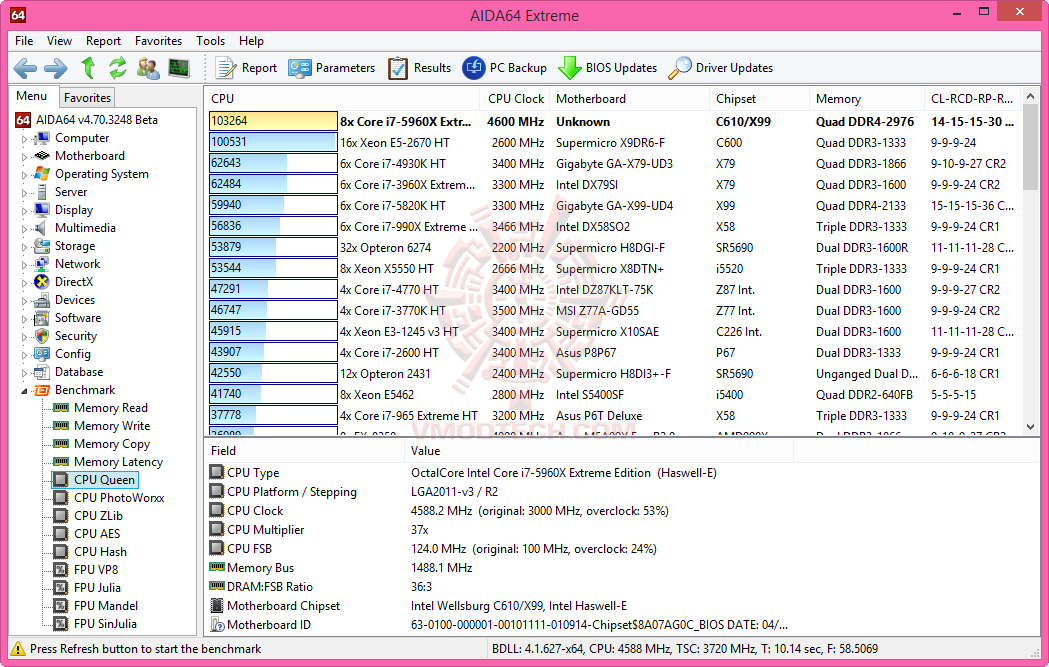Select the Memory Latency benchmark
1049x667 pixels.
(118, 462)
